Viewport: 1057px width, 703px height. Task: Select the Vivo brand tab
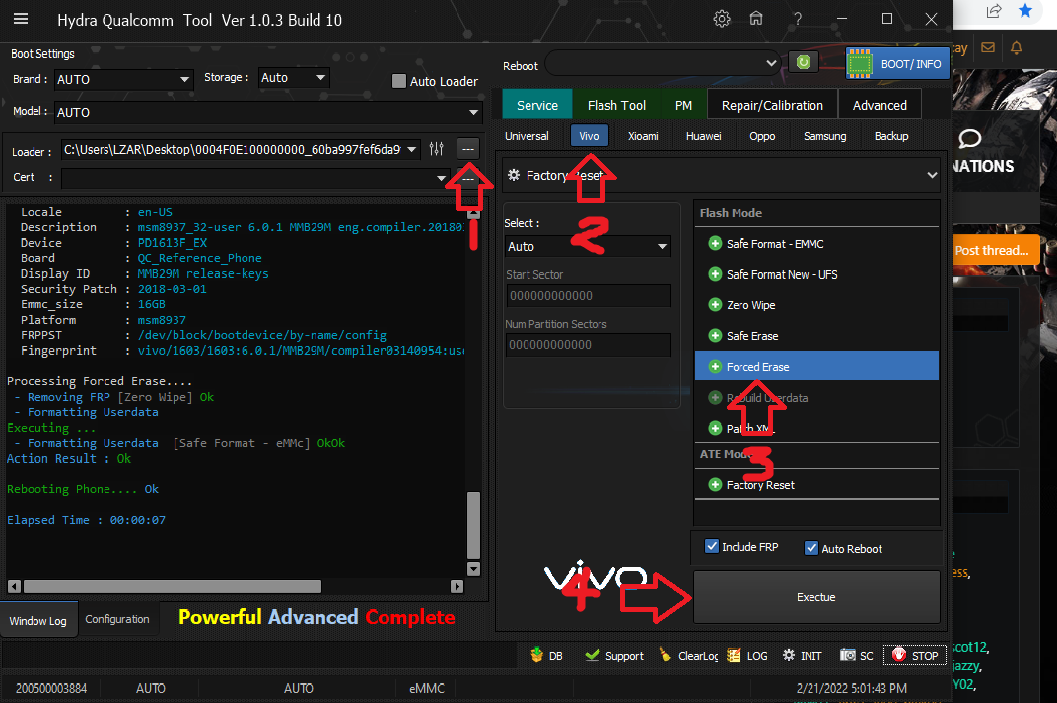point(589,136)
